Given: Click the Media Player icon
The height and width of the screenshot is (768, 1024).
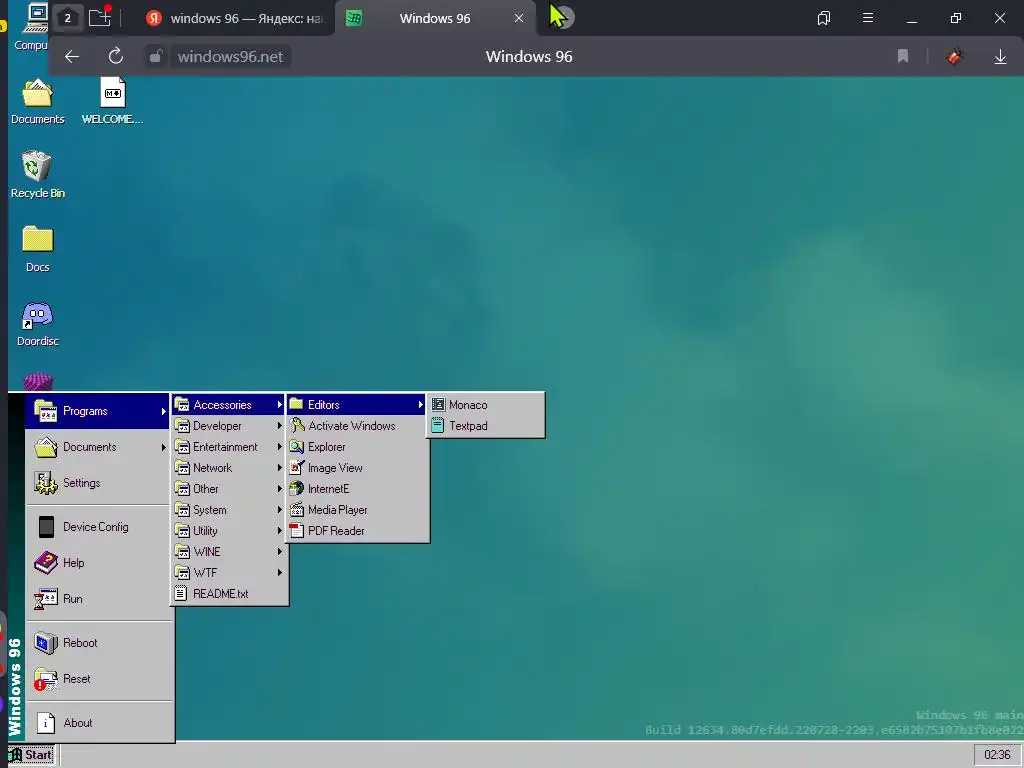Looking at the screenshot, I should coord(297,509).
